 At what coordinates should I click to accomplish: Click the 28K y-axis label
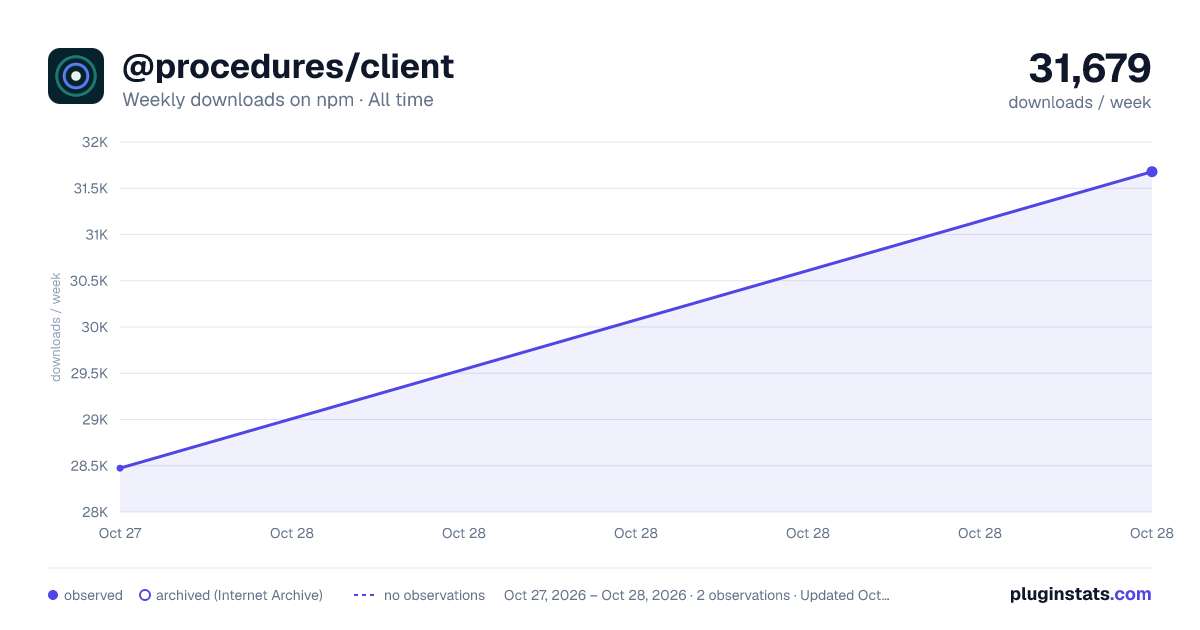[x=96, y=512]
